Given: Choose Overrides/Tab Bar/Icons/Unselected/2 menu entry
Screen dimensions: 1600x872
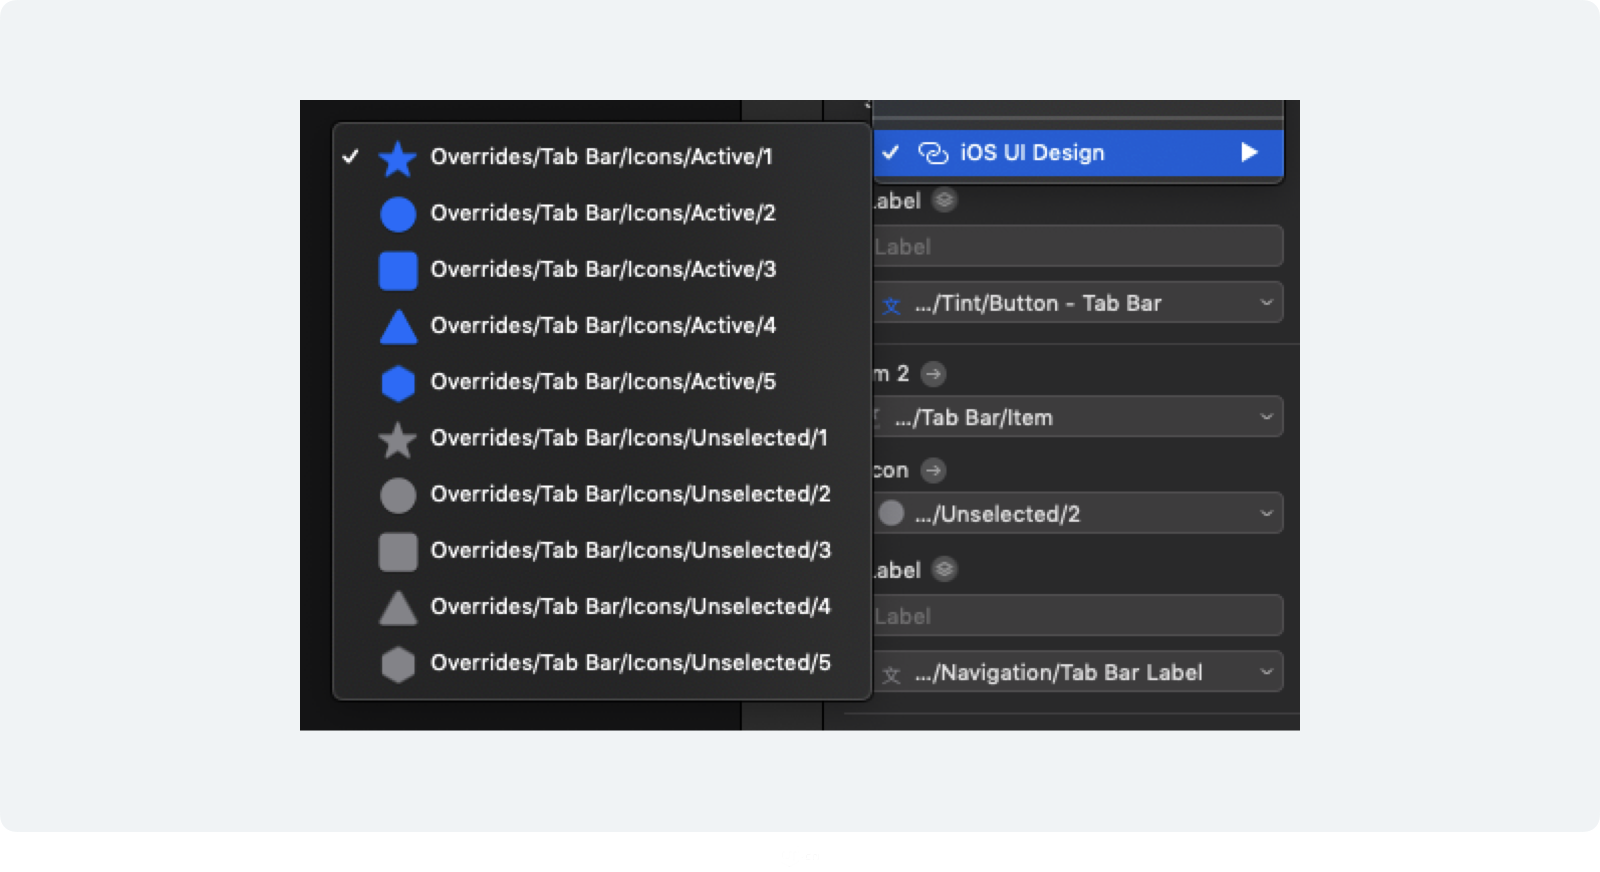Looking at the screenshot, I should (630, 494).
